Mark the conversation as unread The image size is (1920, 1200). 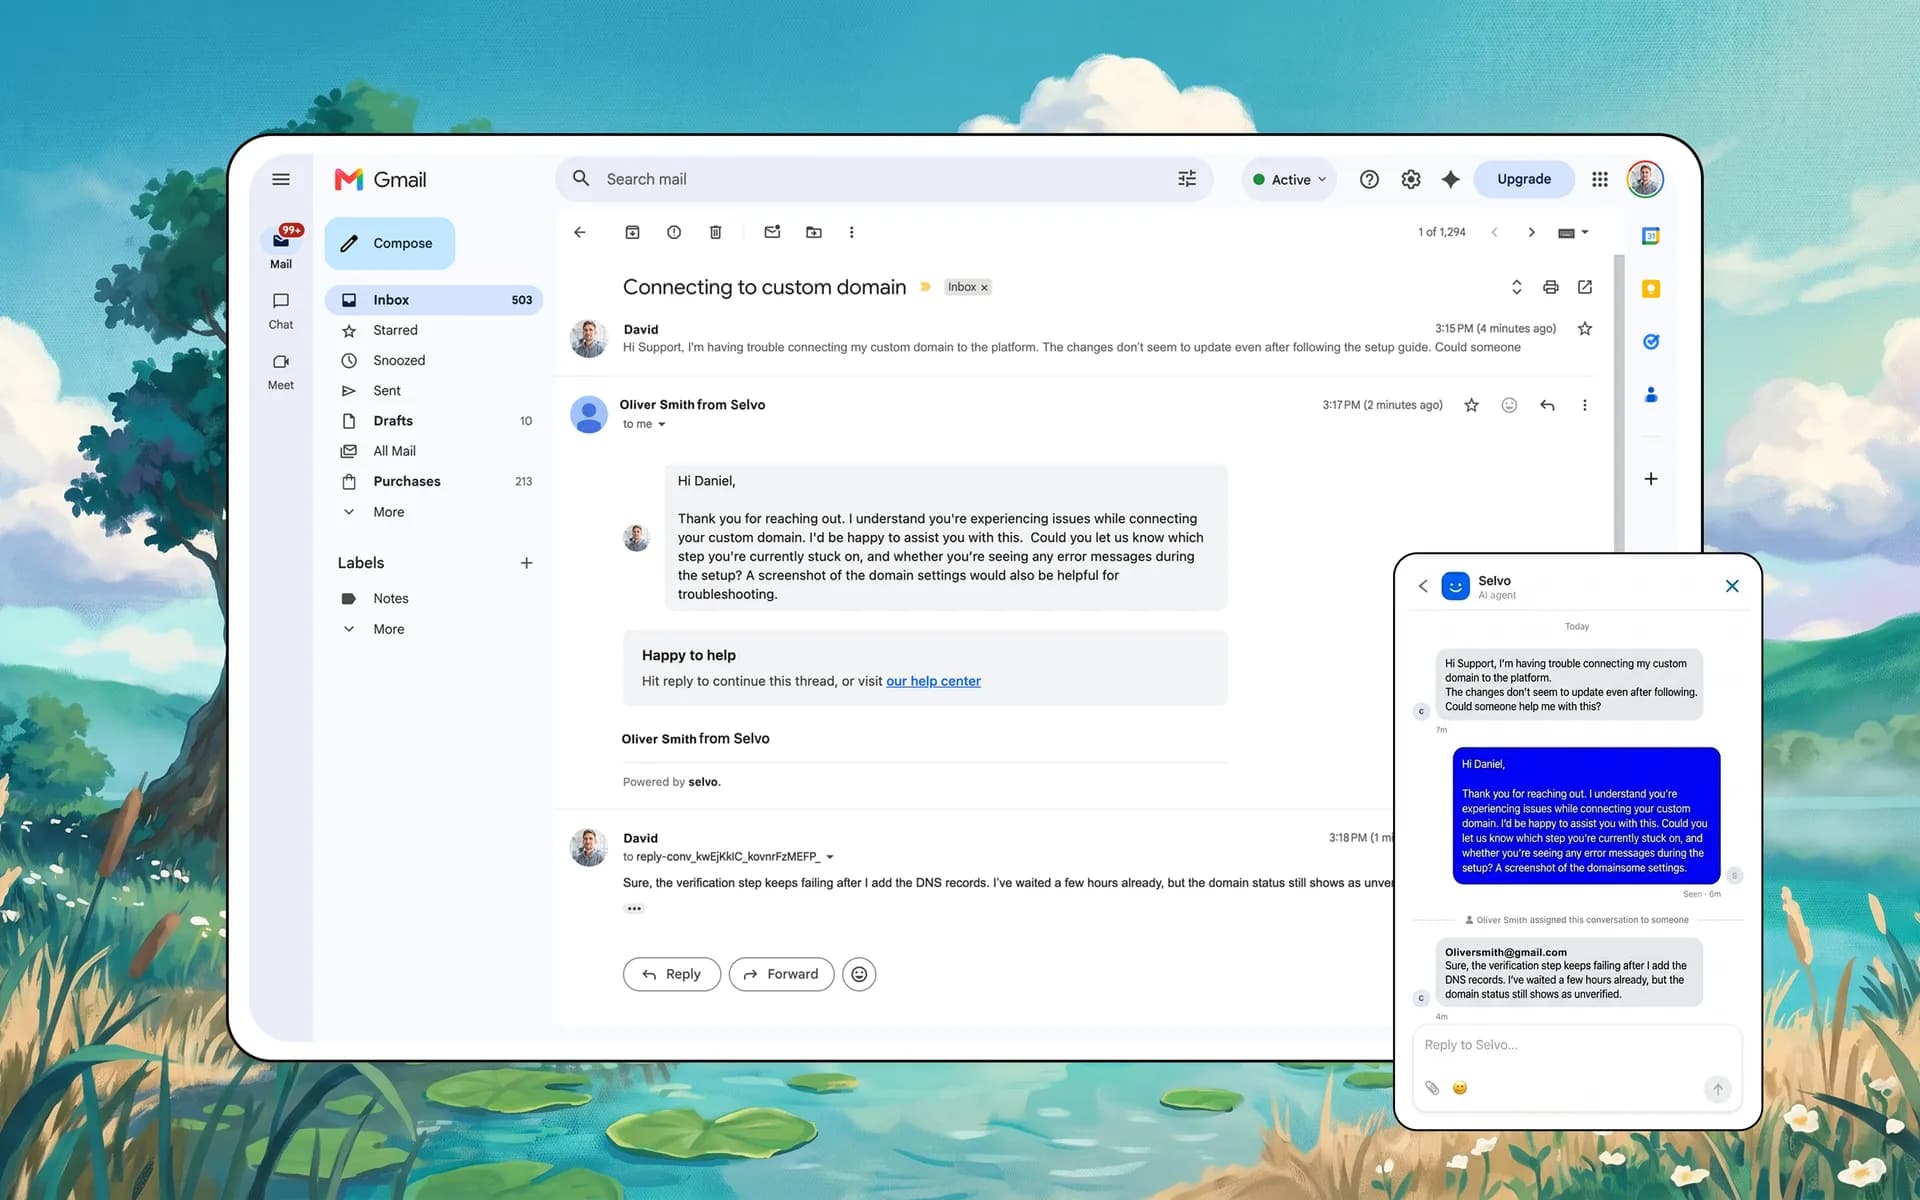tap(772, 232)
